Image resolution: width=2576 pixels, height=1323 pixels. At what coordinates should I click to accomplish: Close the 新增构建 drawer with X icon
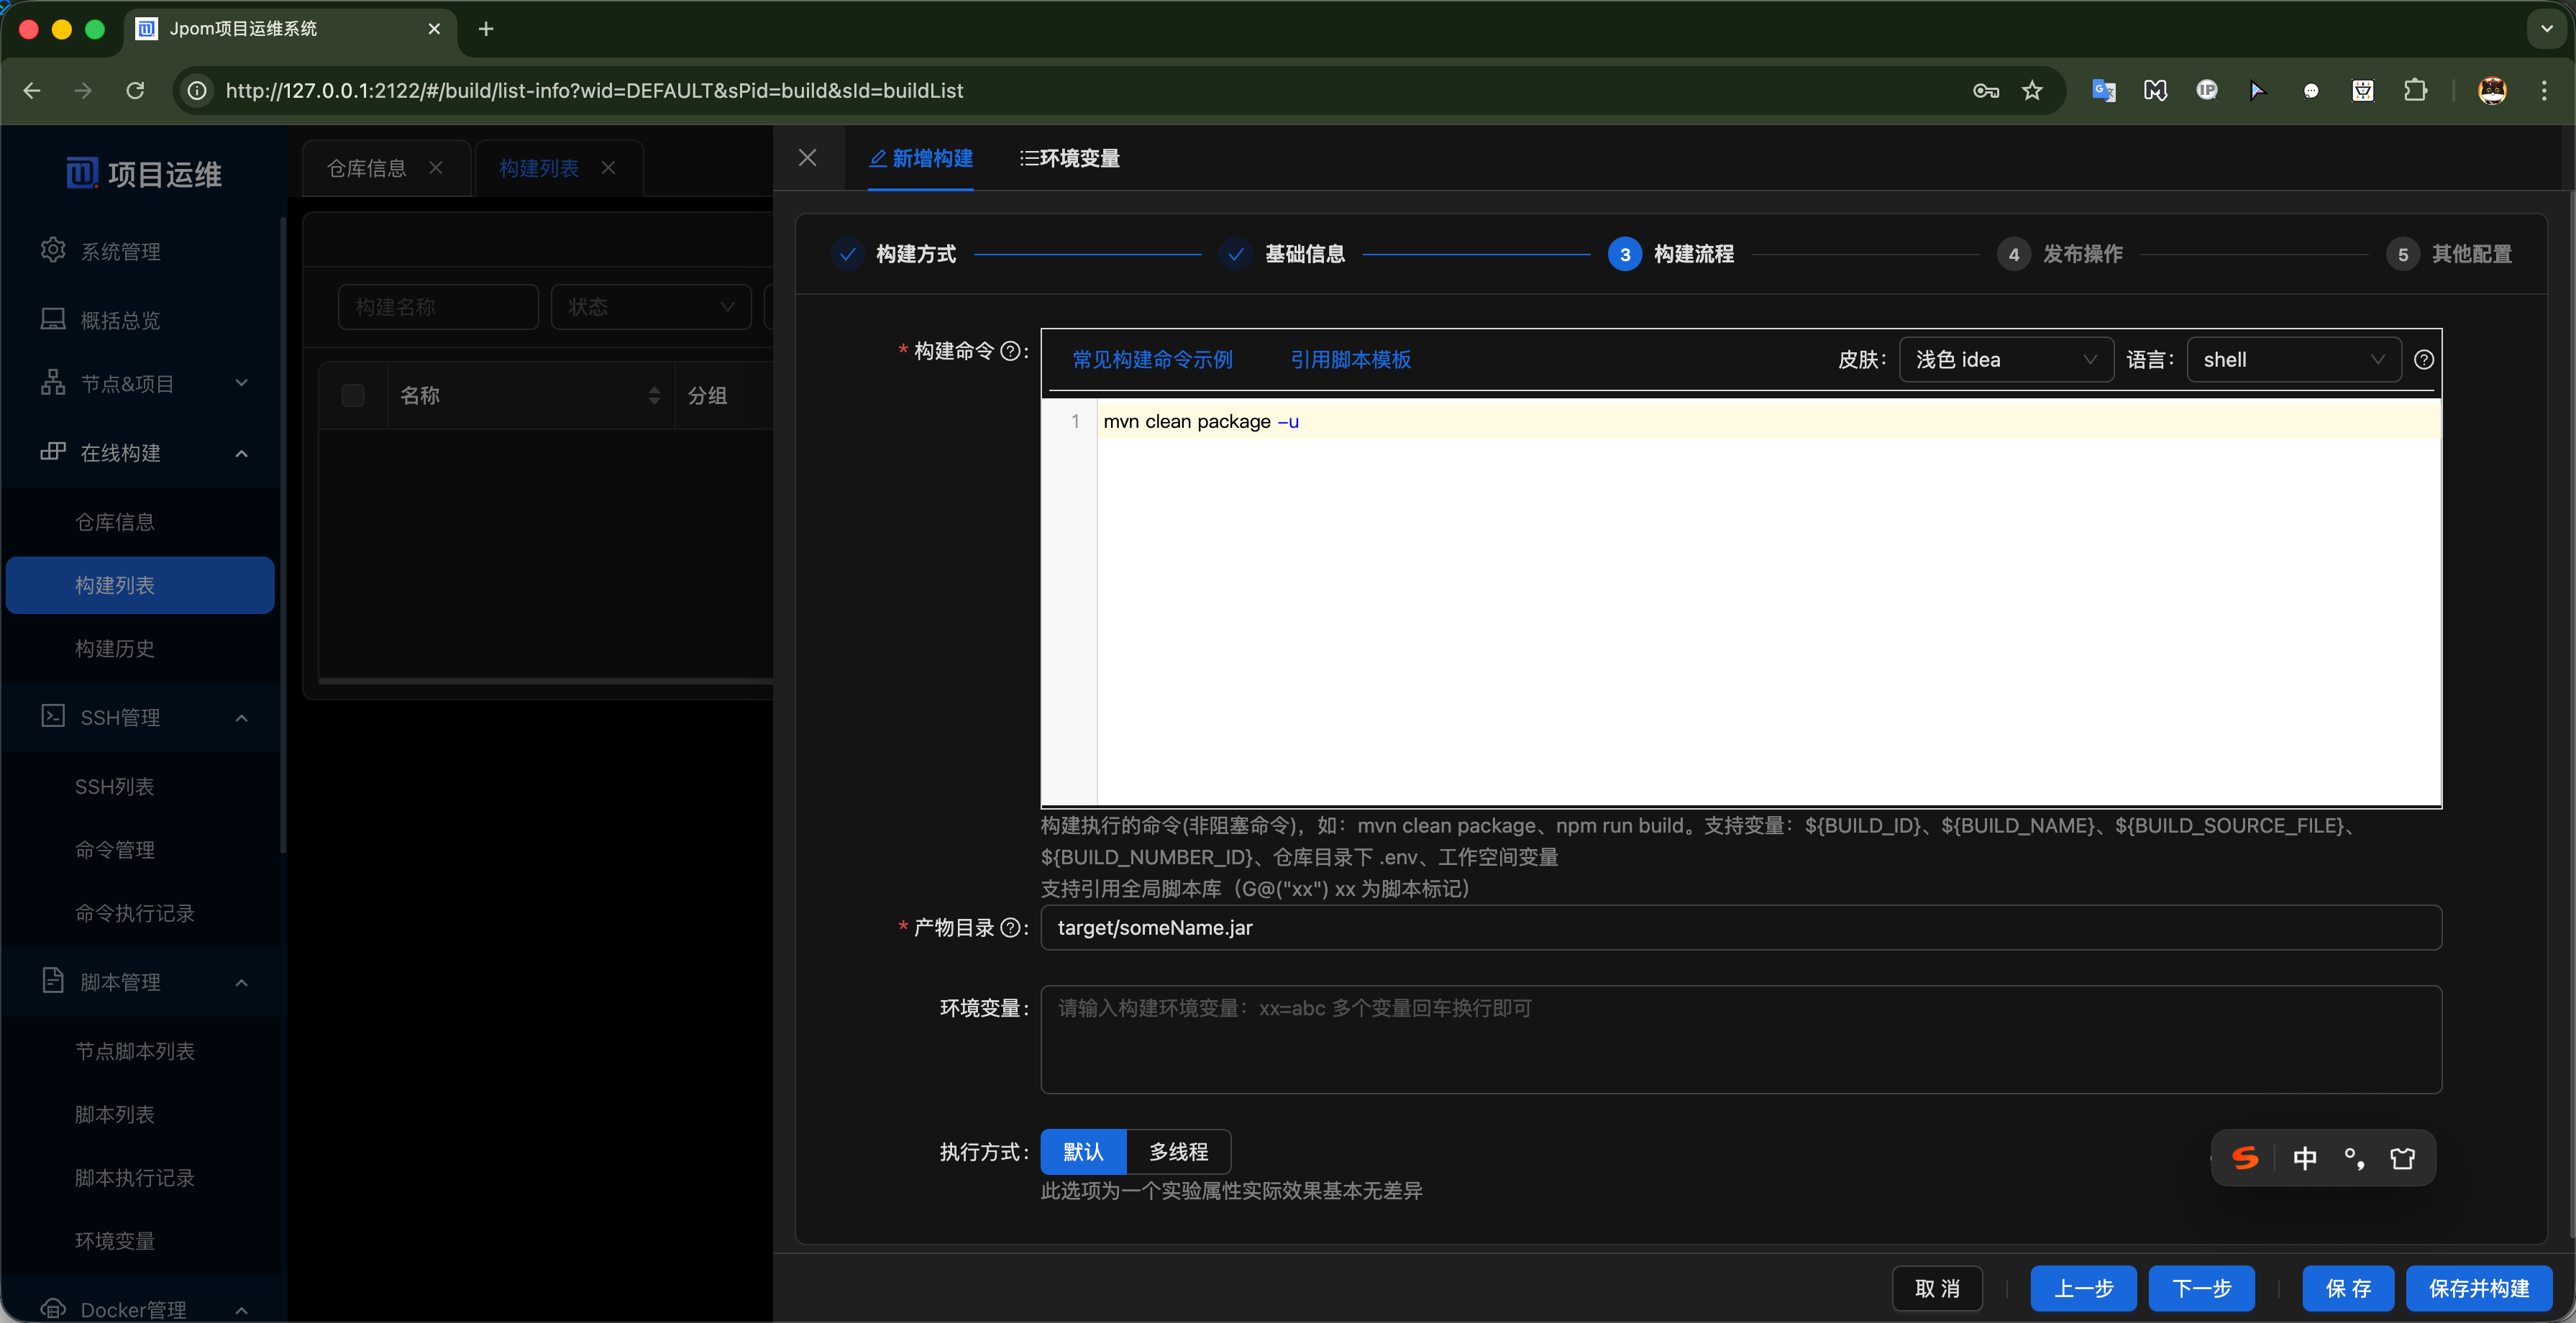(807, 158)
